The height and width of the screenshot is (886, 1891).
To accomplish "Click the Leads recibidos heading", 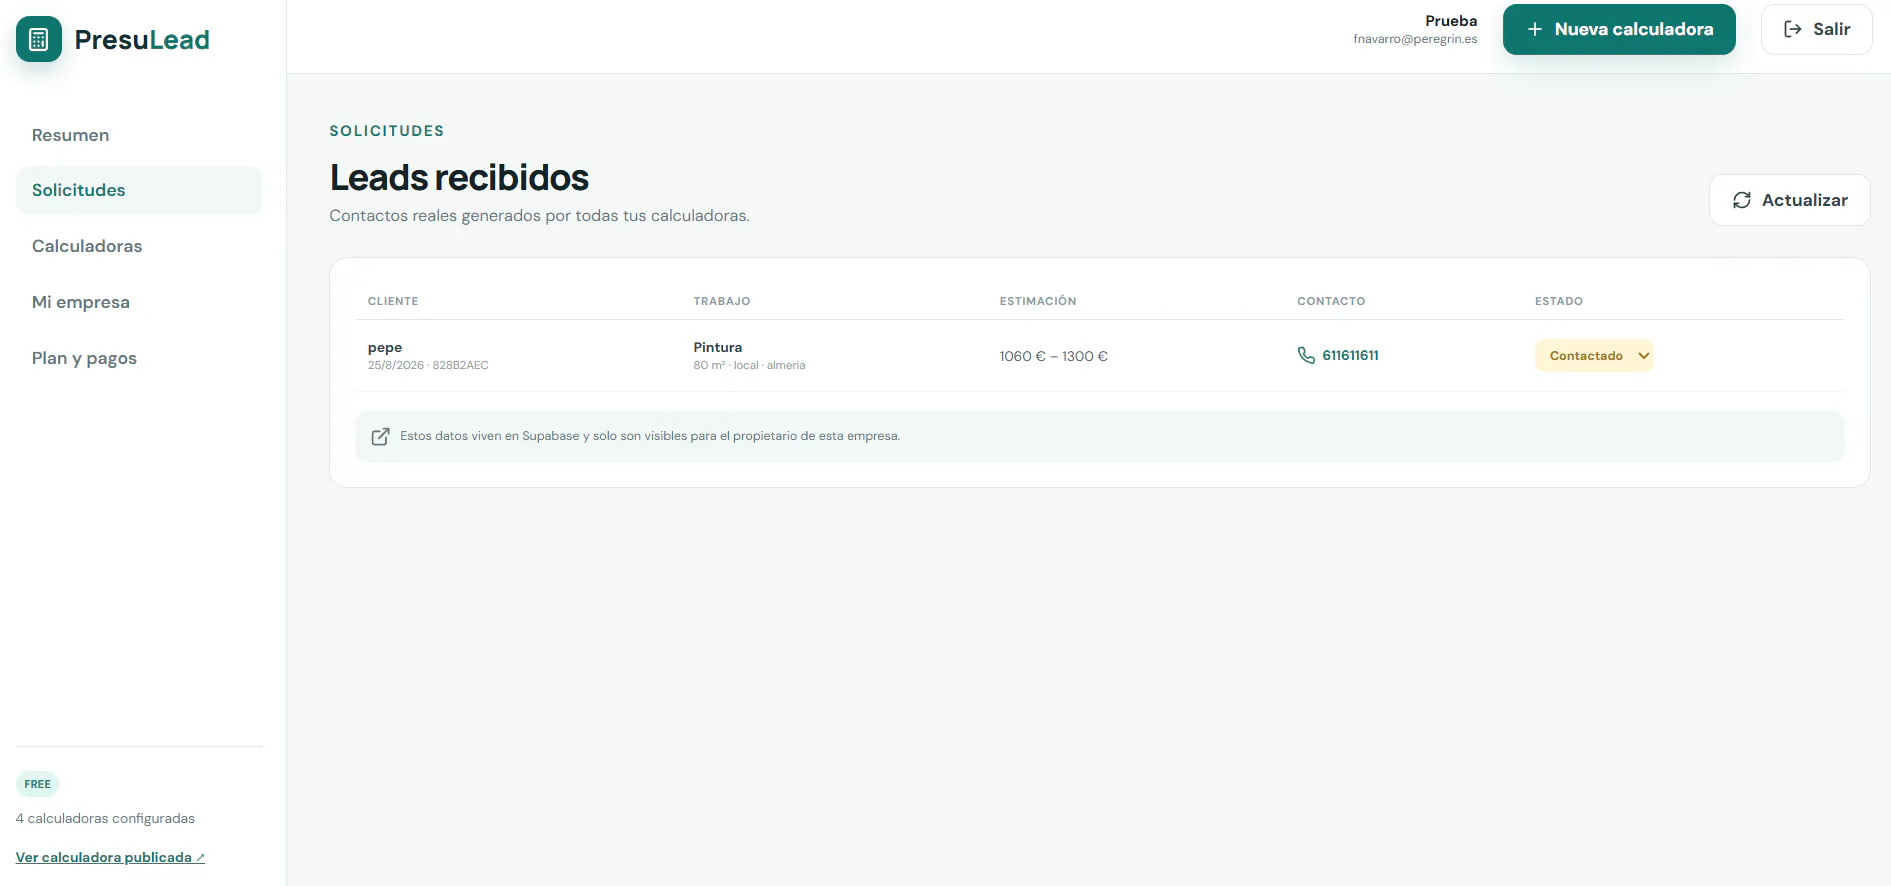I will tap(459, 177).
